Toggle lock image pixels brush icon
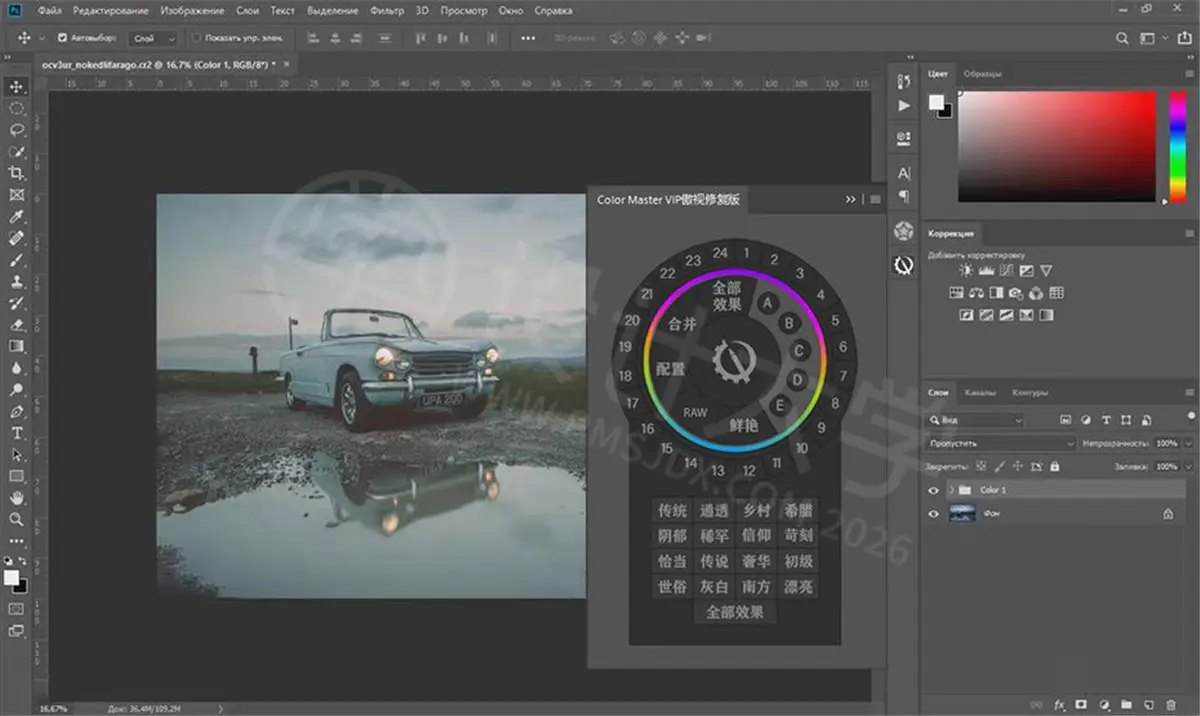 click(x=999, y=466)
